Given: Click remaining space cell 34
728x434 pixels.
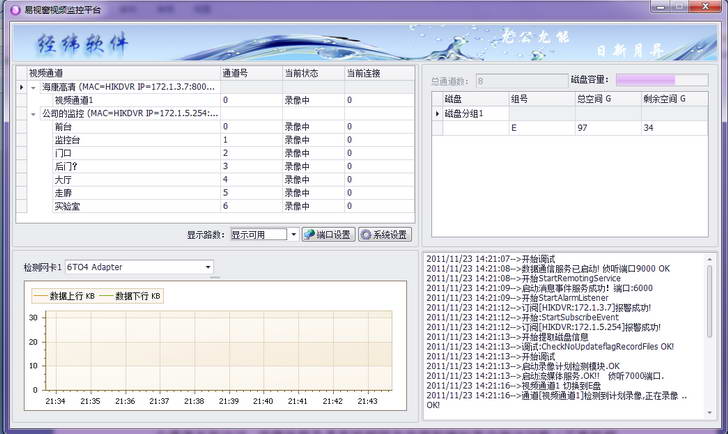Looking at the screenshot, I should [675, 128].
